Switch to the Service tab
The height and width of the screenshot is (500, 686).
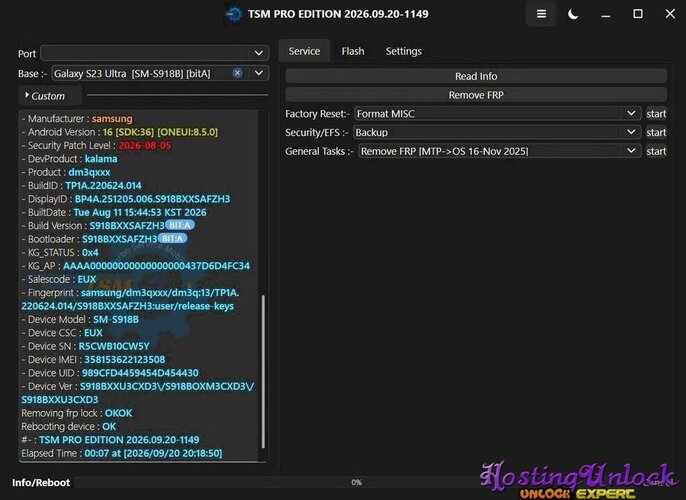click(304, 51)
